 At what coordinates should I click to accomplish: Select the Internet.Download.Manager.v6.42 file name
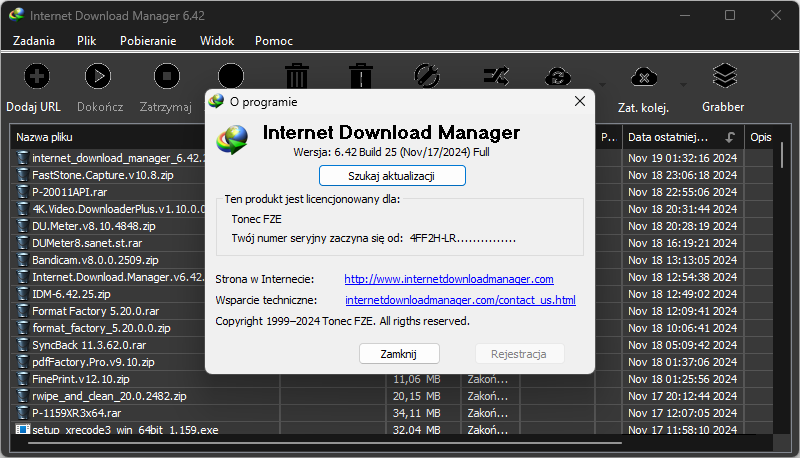click(x=118, y=277)
